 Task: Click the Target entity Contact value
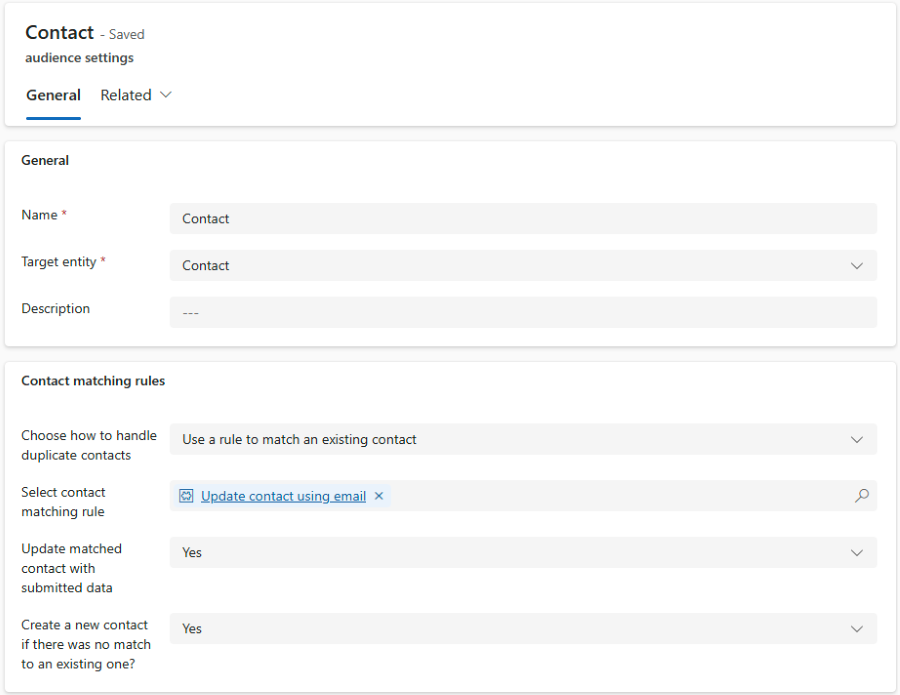[205, 266]
